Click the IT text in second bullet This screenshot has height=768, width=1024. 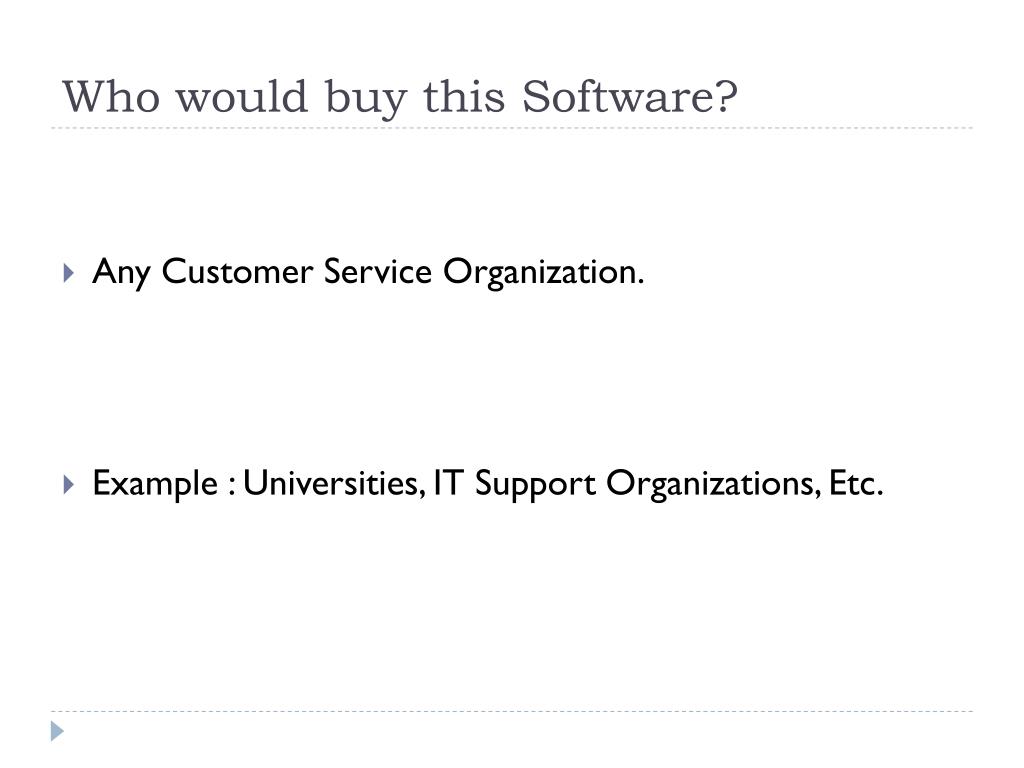pyautogui.click(x=449, y=483)
